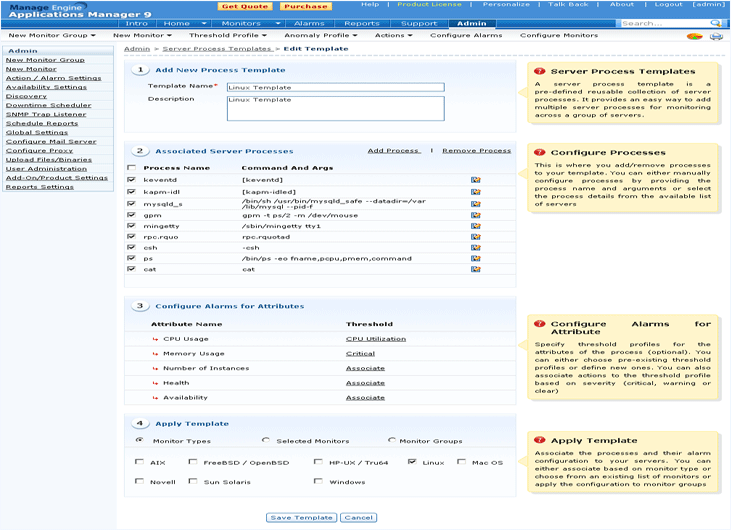Click the edit icon for gpm process
The height and width of the screenshot is (530, 731).
[x=476, y=215]
